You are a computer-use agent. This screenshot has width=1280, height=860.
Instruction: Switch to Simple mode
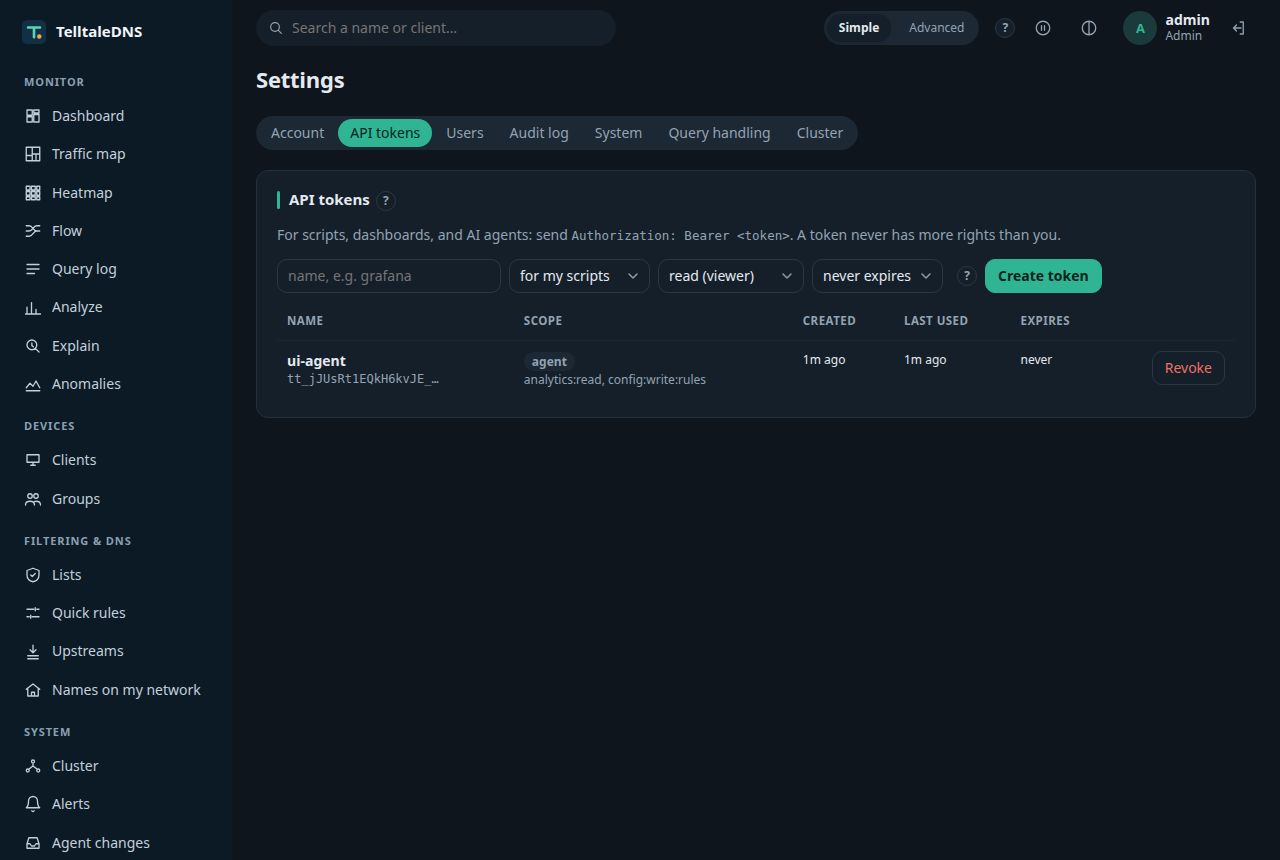pos(858,28)
